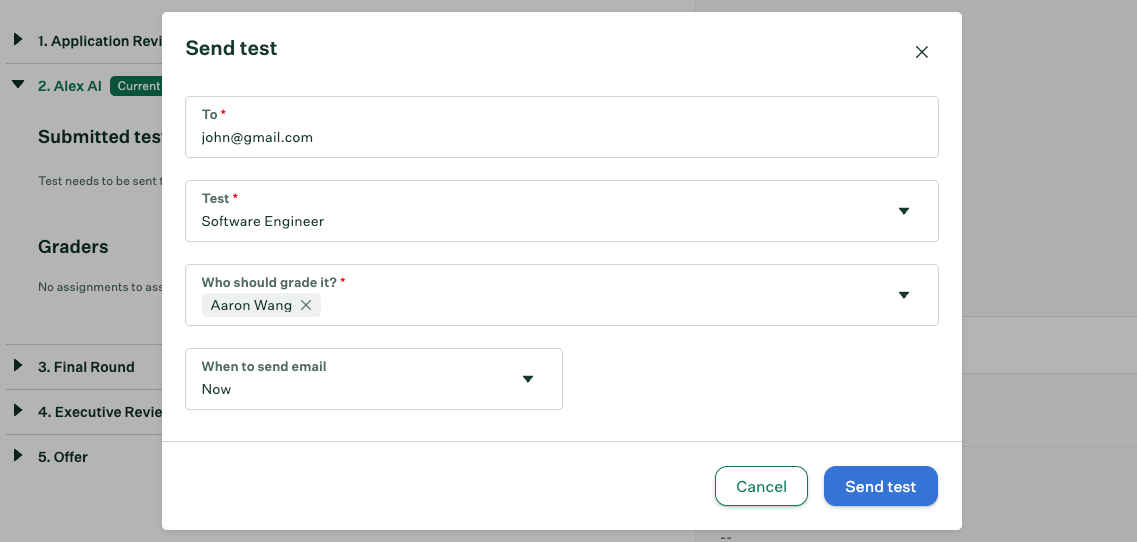Expand the Application Review stage triangle
The image size is (1137, 542).
click(17, 40)
